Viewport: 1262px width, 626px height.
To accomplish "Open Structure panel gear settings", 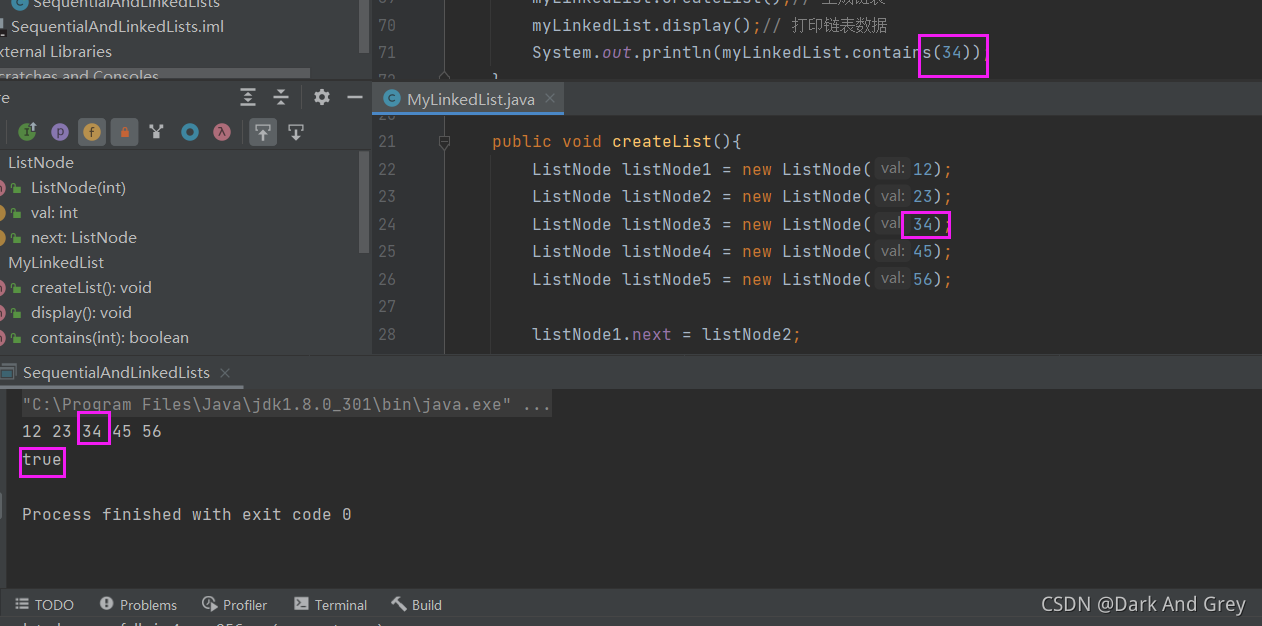I will click(x=321, y=97).
